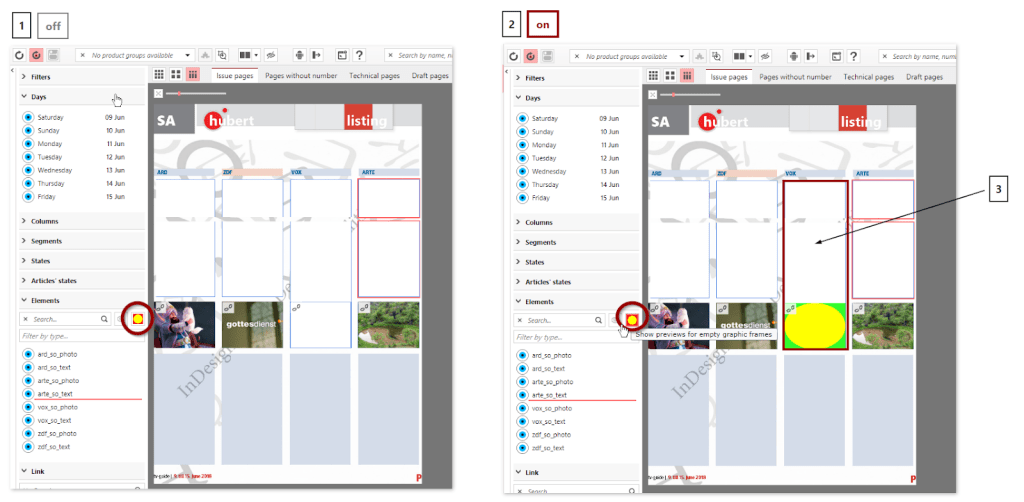Reset zoom X button in right preview

652,95
